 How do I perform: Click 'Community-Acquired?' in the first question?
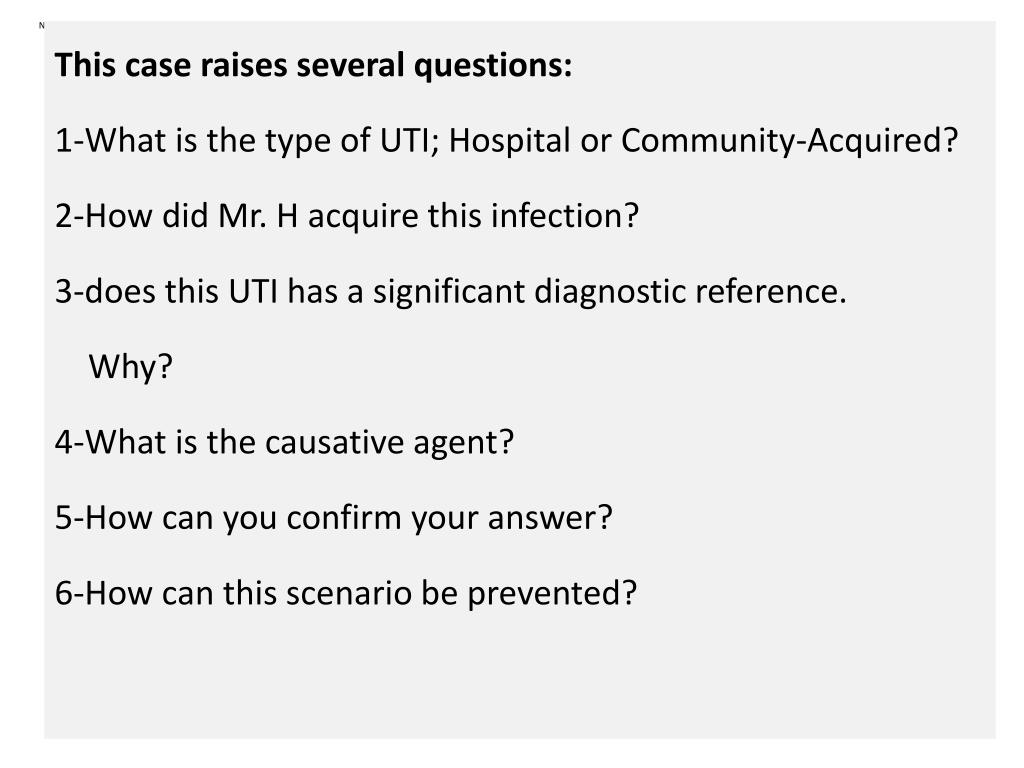coord(789,140)
